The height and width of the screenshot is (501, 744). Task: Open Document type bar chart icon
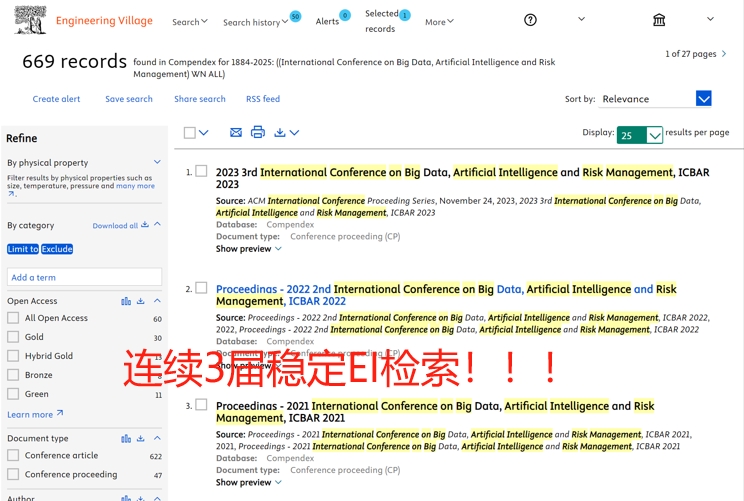126,438
